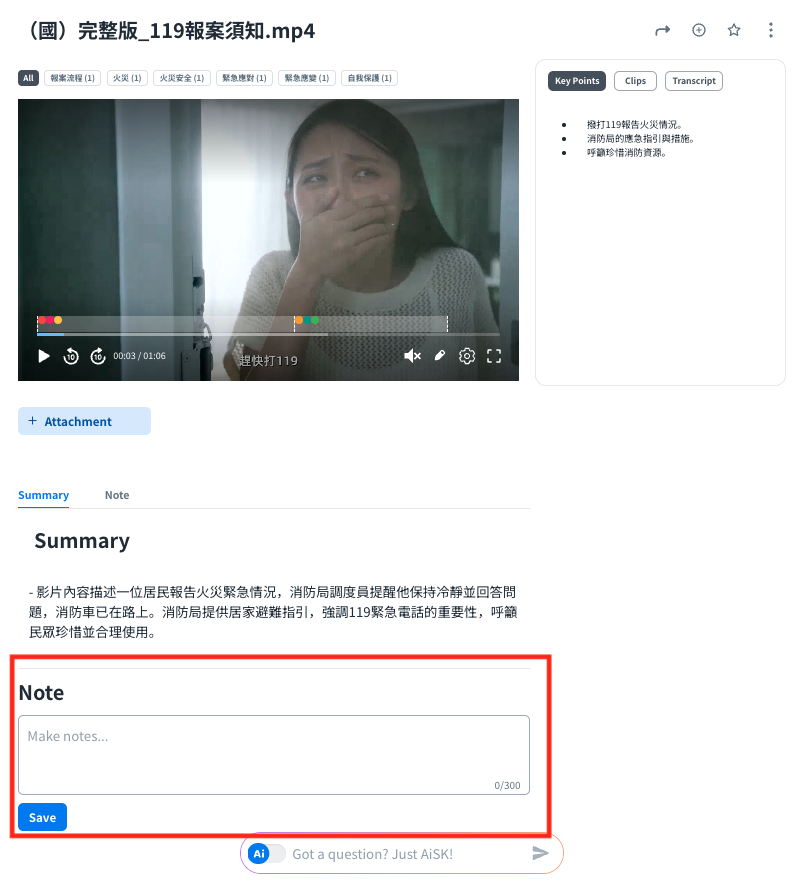Image resolution: width=792 pixels, height=882 pixels.
Task: Click the video progress bar
Action: tap(268, 335)
